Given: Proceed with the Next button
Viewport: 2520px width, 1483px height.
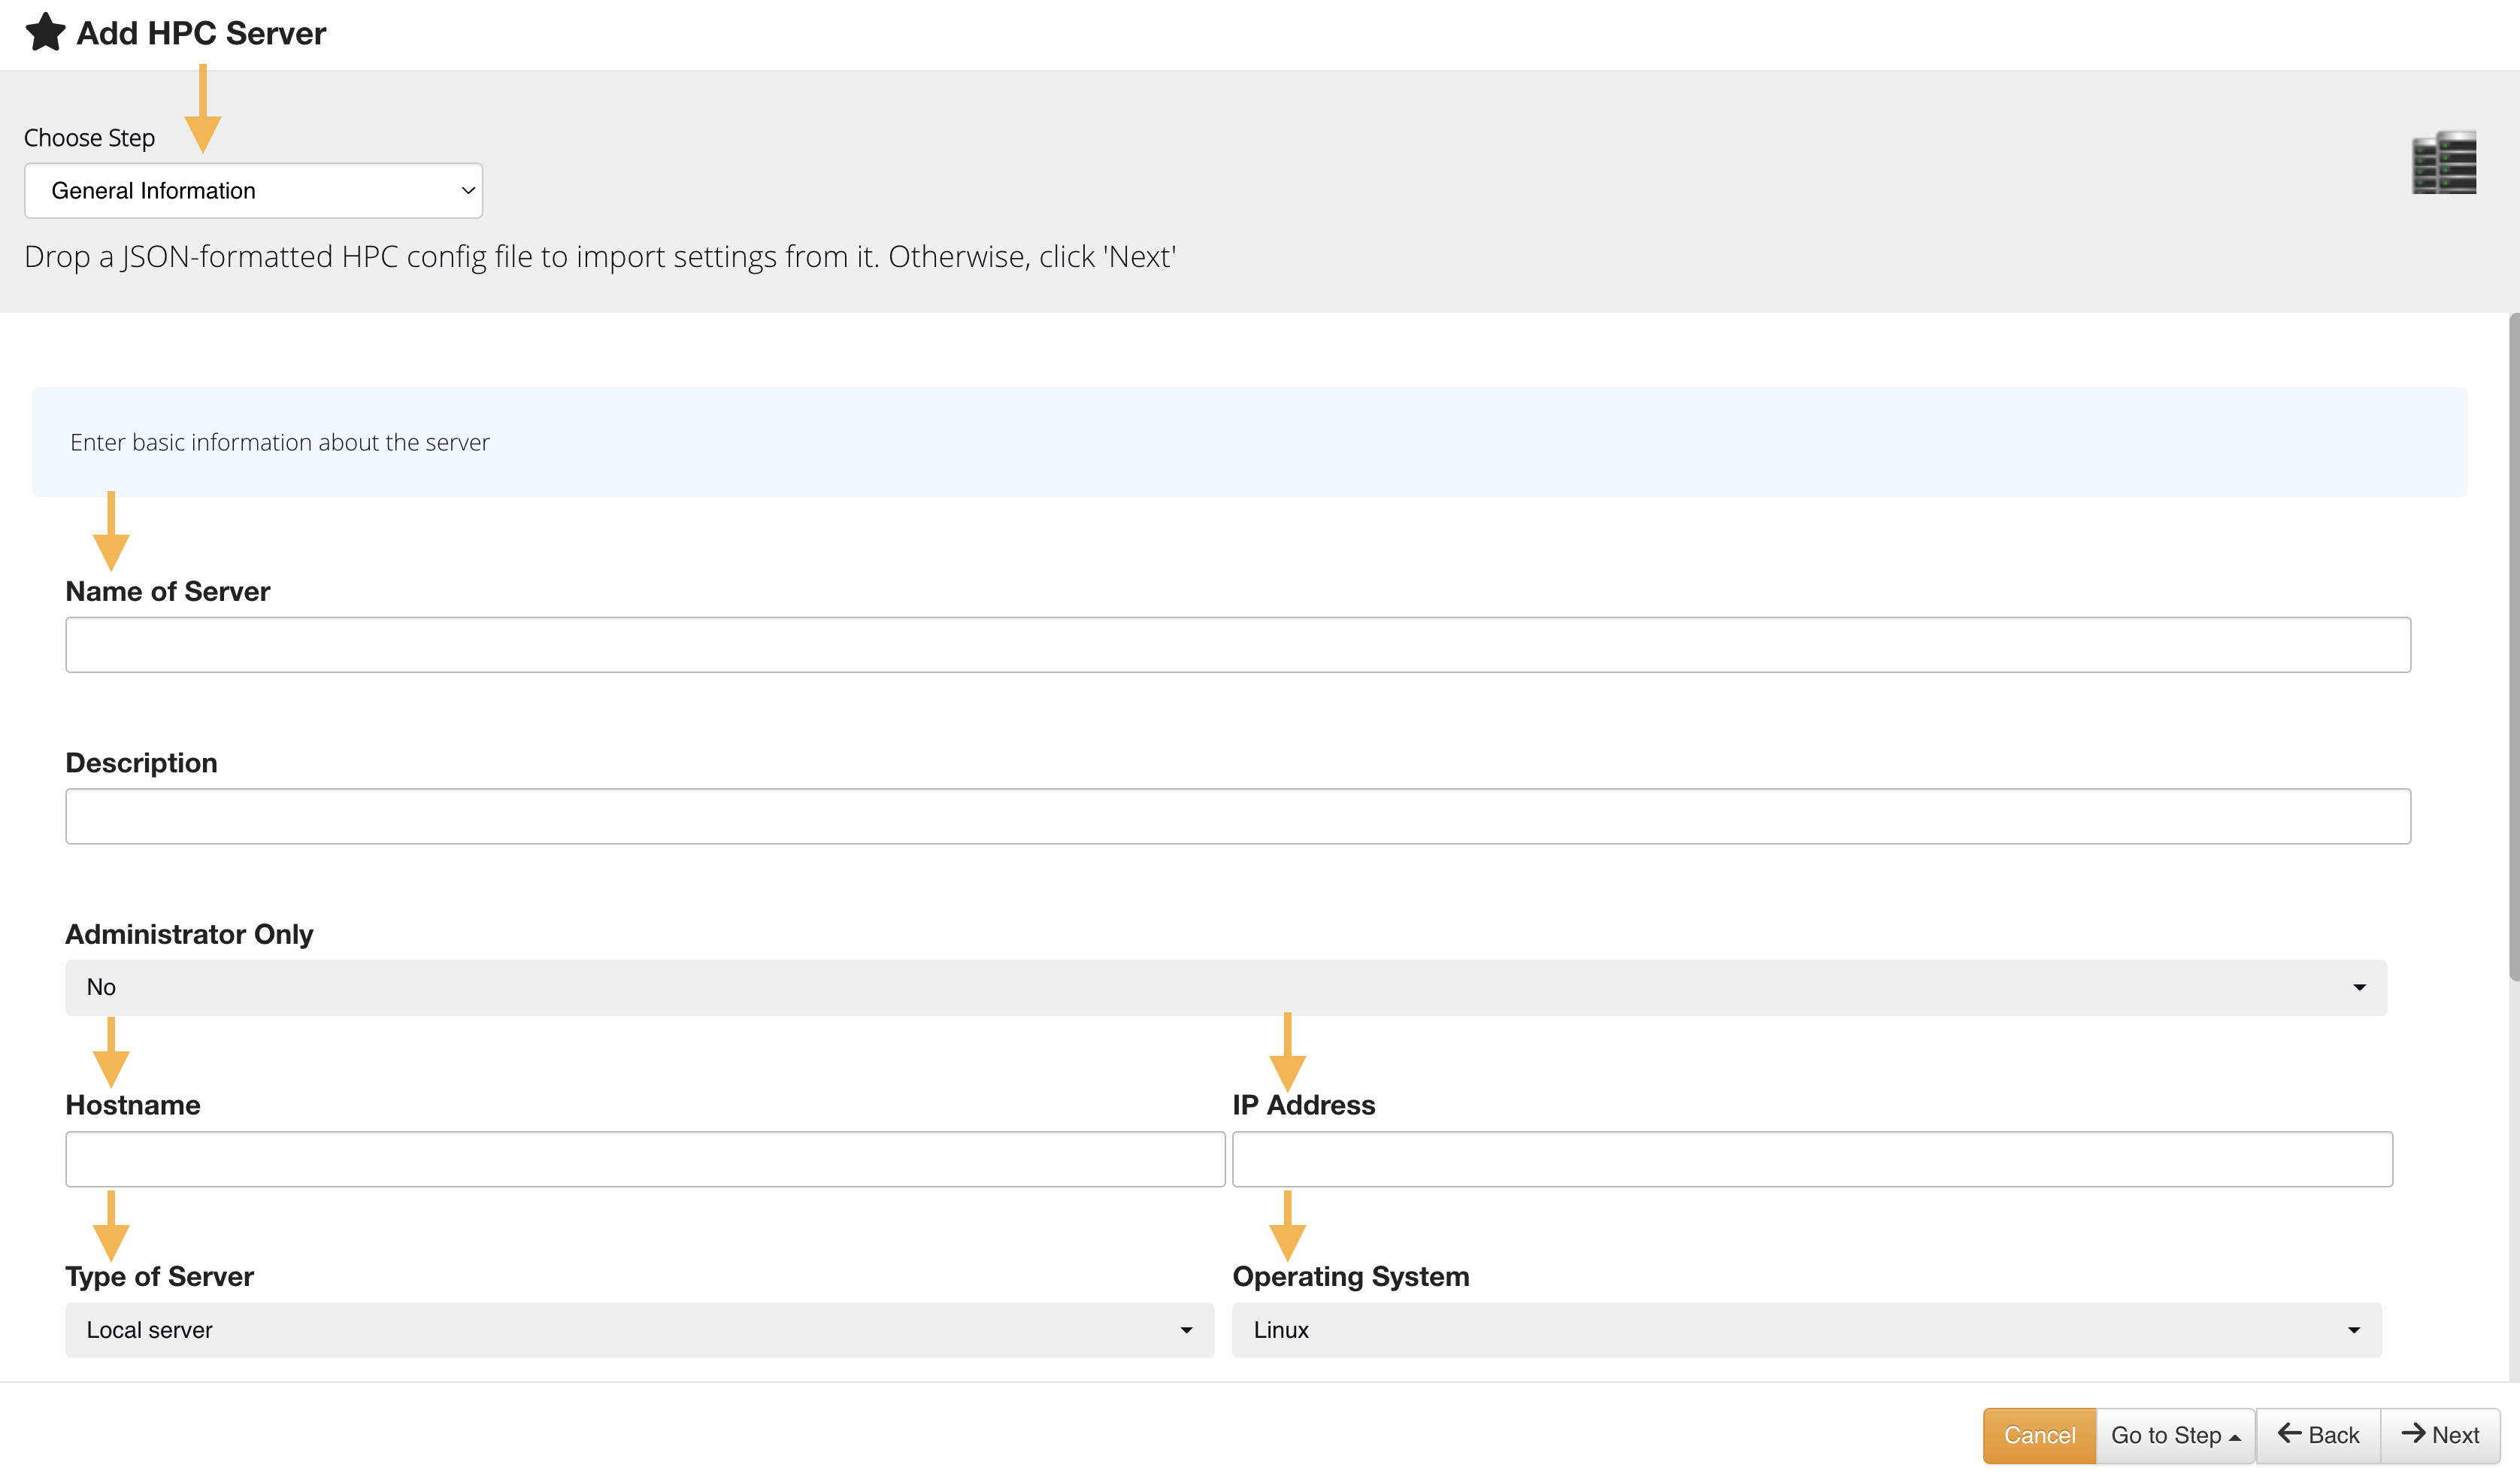Looking at the screenshot, I should click(x=2440, y=1436).
